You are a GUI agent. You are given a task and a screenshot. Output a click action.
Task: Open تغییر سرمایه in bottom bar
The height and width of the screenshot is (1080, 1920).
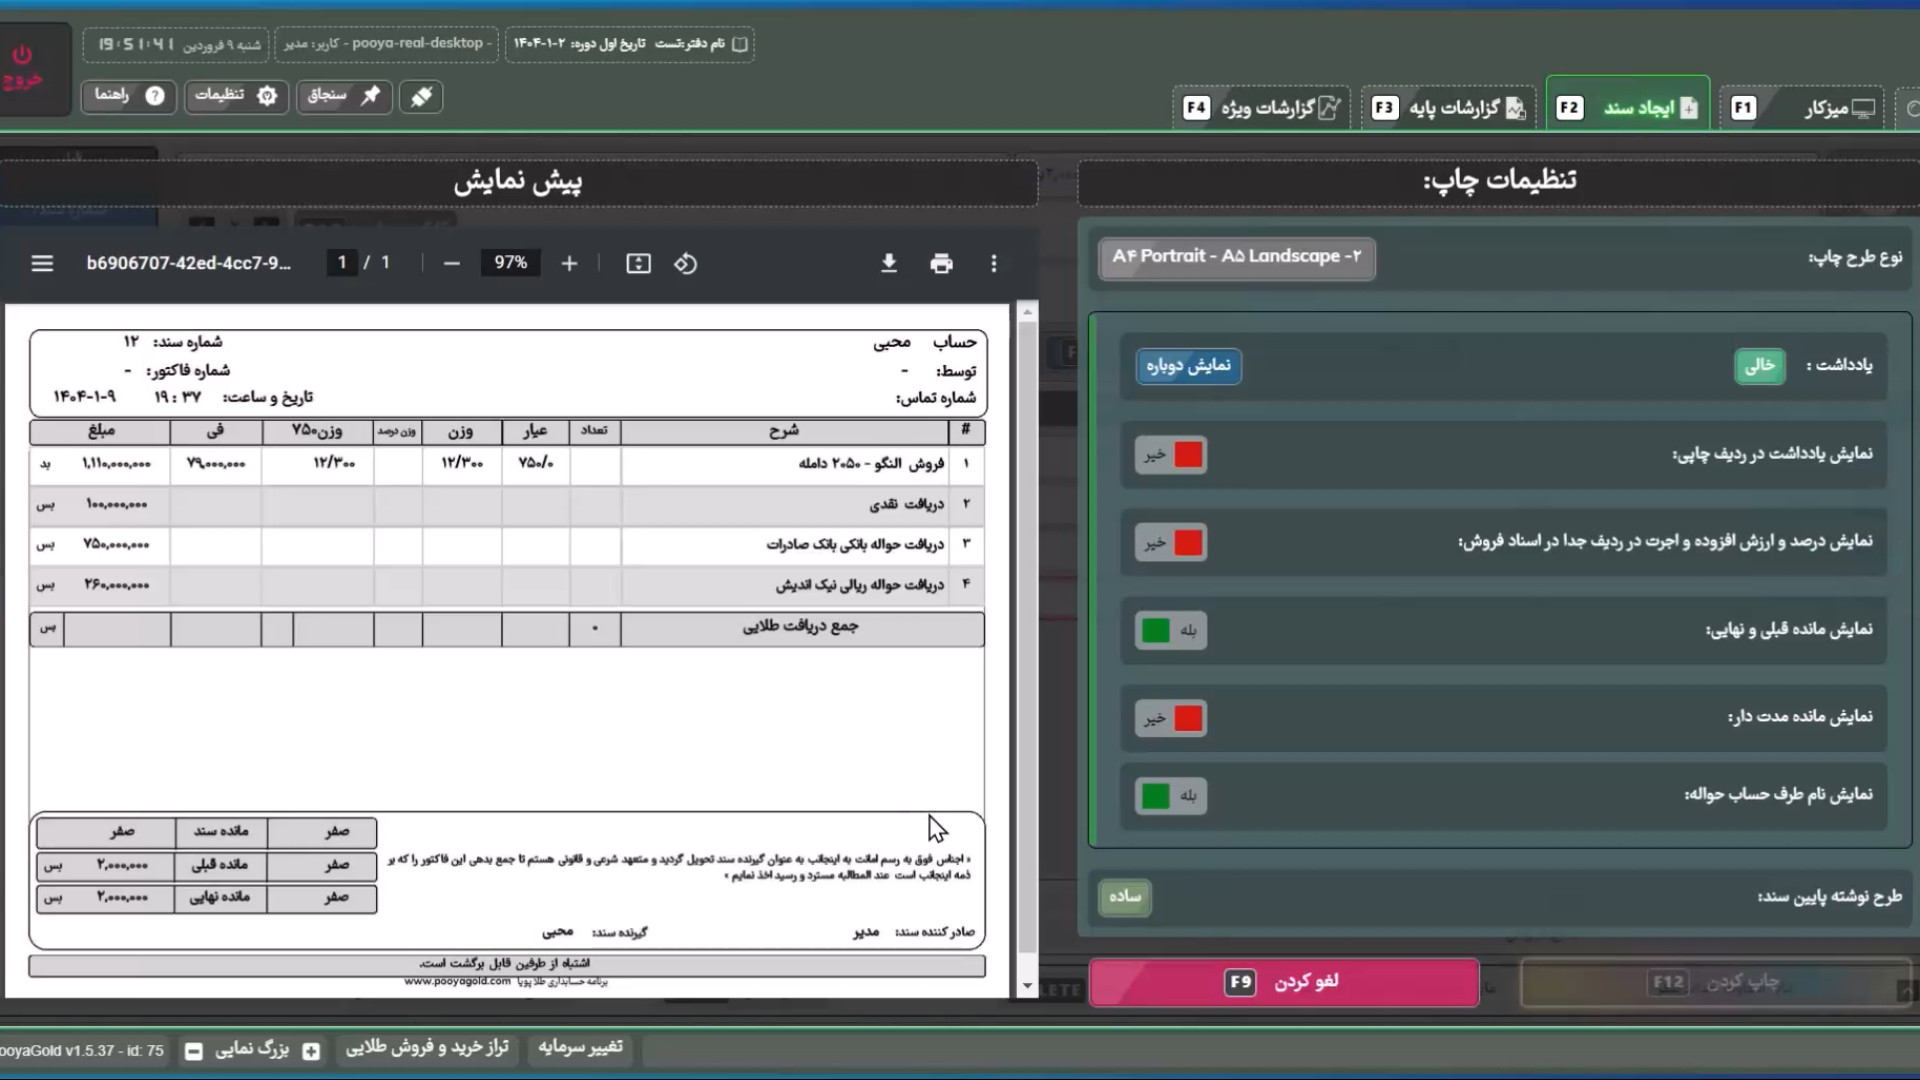point(580,1047)
